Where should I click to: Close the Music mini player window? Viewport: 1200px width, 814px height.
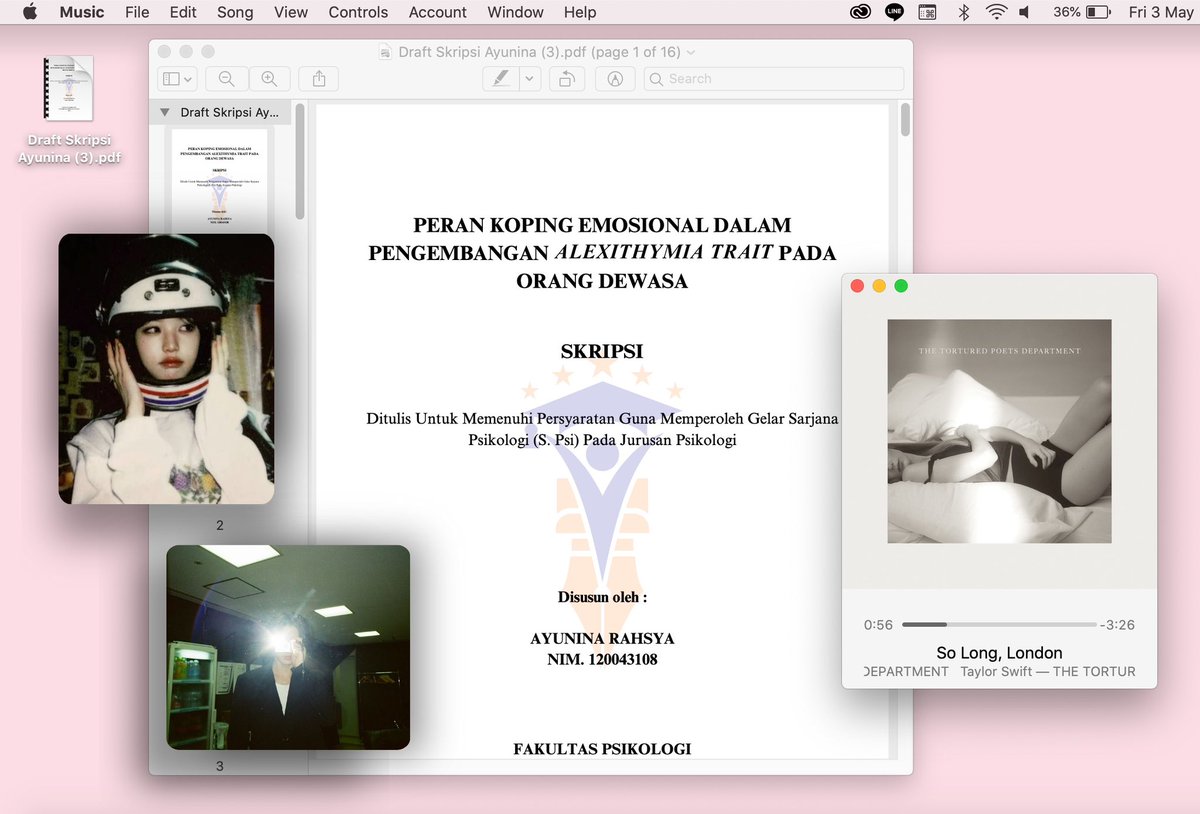point(857,286)
